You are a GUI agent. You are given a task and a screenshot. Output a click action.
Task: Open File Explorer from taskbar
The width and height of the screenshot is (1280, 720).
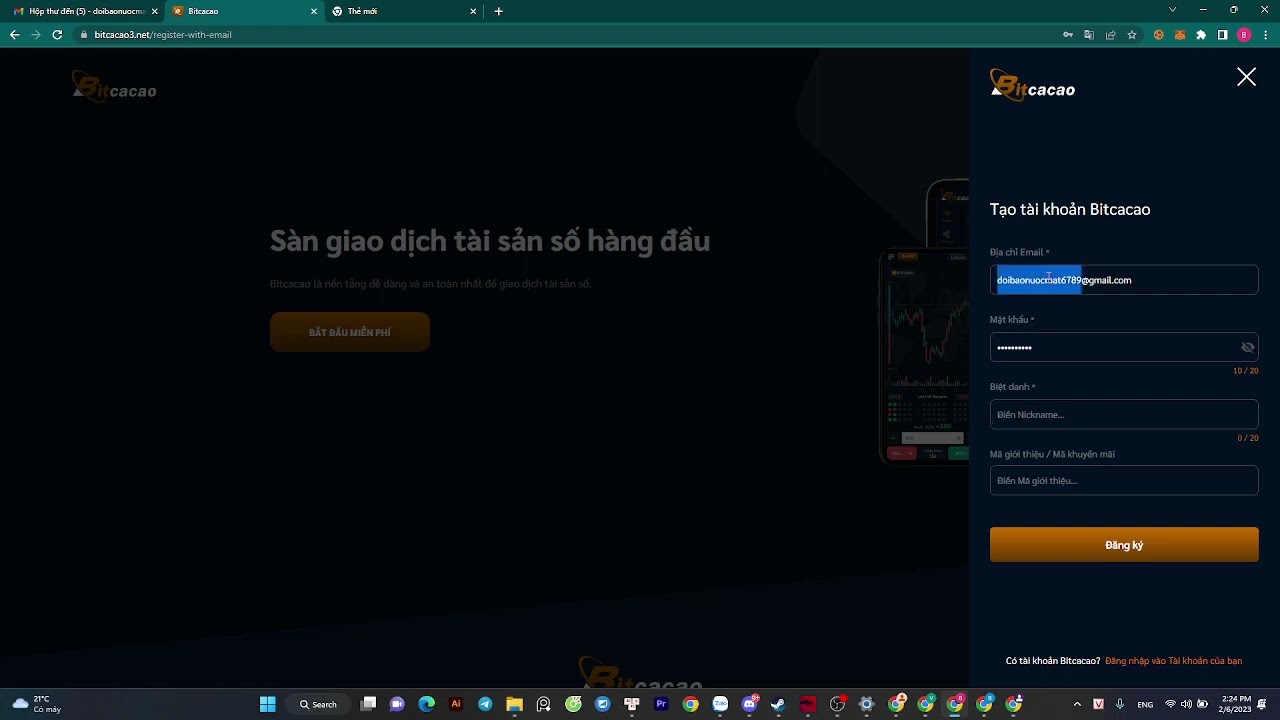point(514,704)
